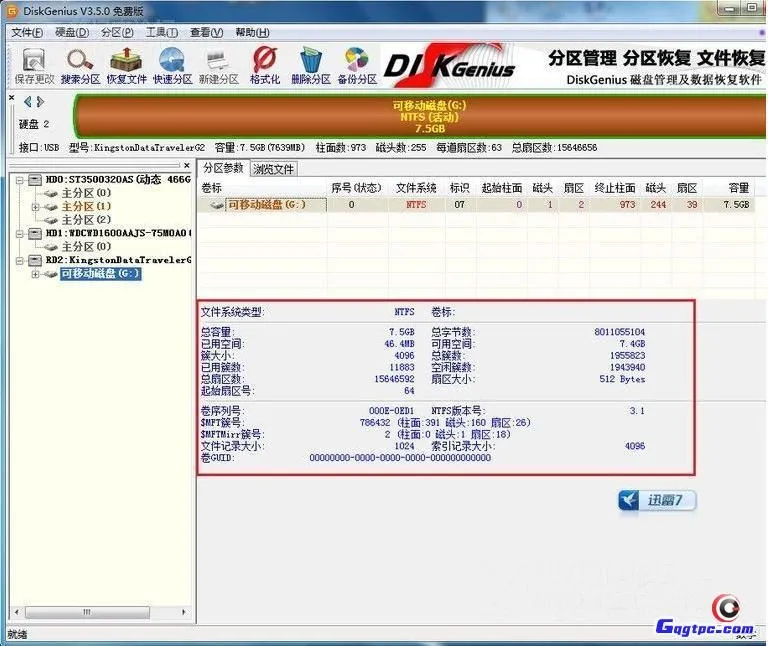The width and height of the screenshot is (768, 646).
Task: Click the 删除分区 (Delete Partition) trash icon
Action: click(x=310, y=64)
